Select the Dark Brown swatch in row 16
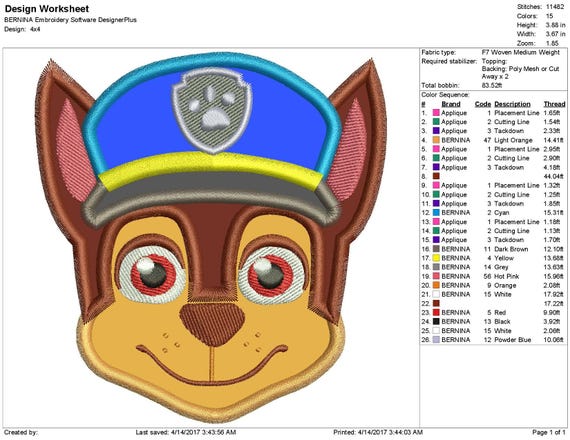The width and height of the screenshot is (570, 440). [436, 249]
